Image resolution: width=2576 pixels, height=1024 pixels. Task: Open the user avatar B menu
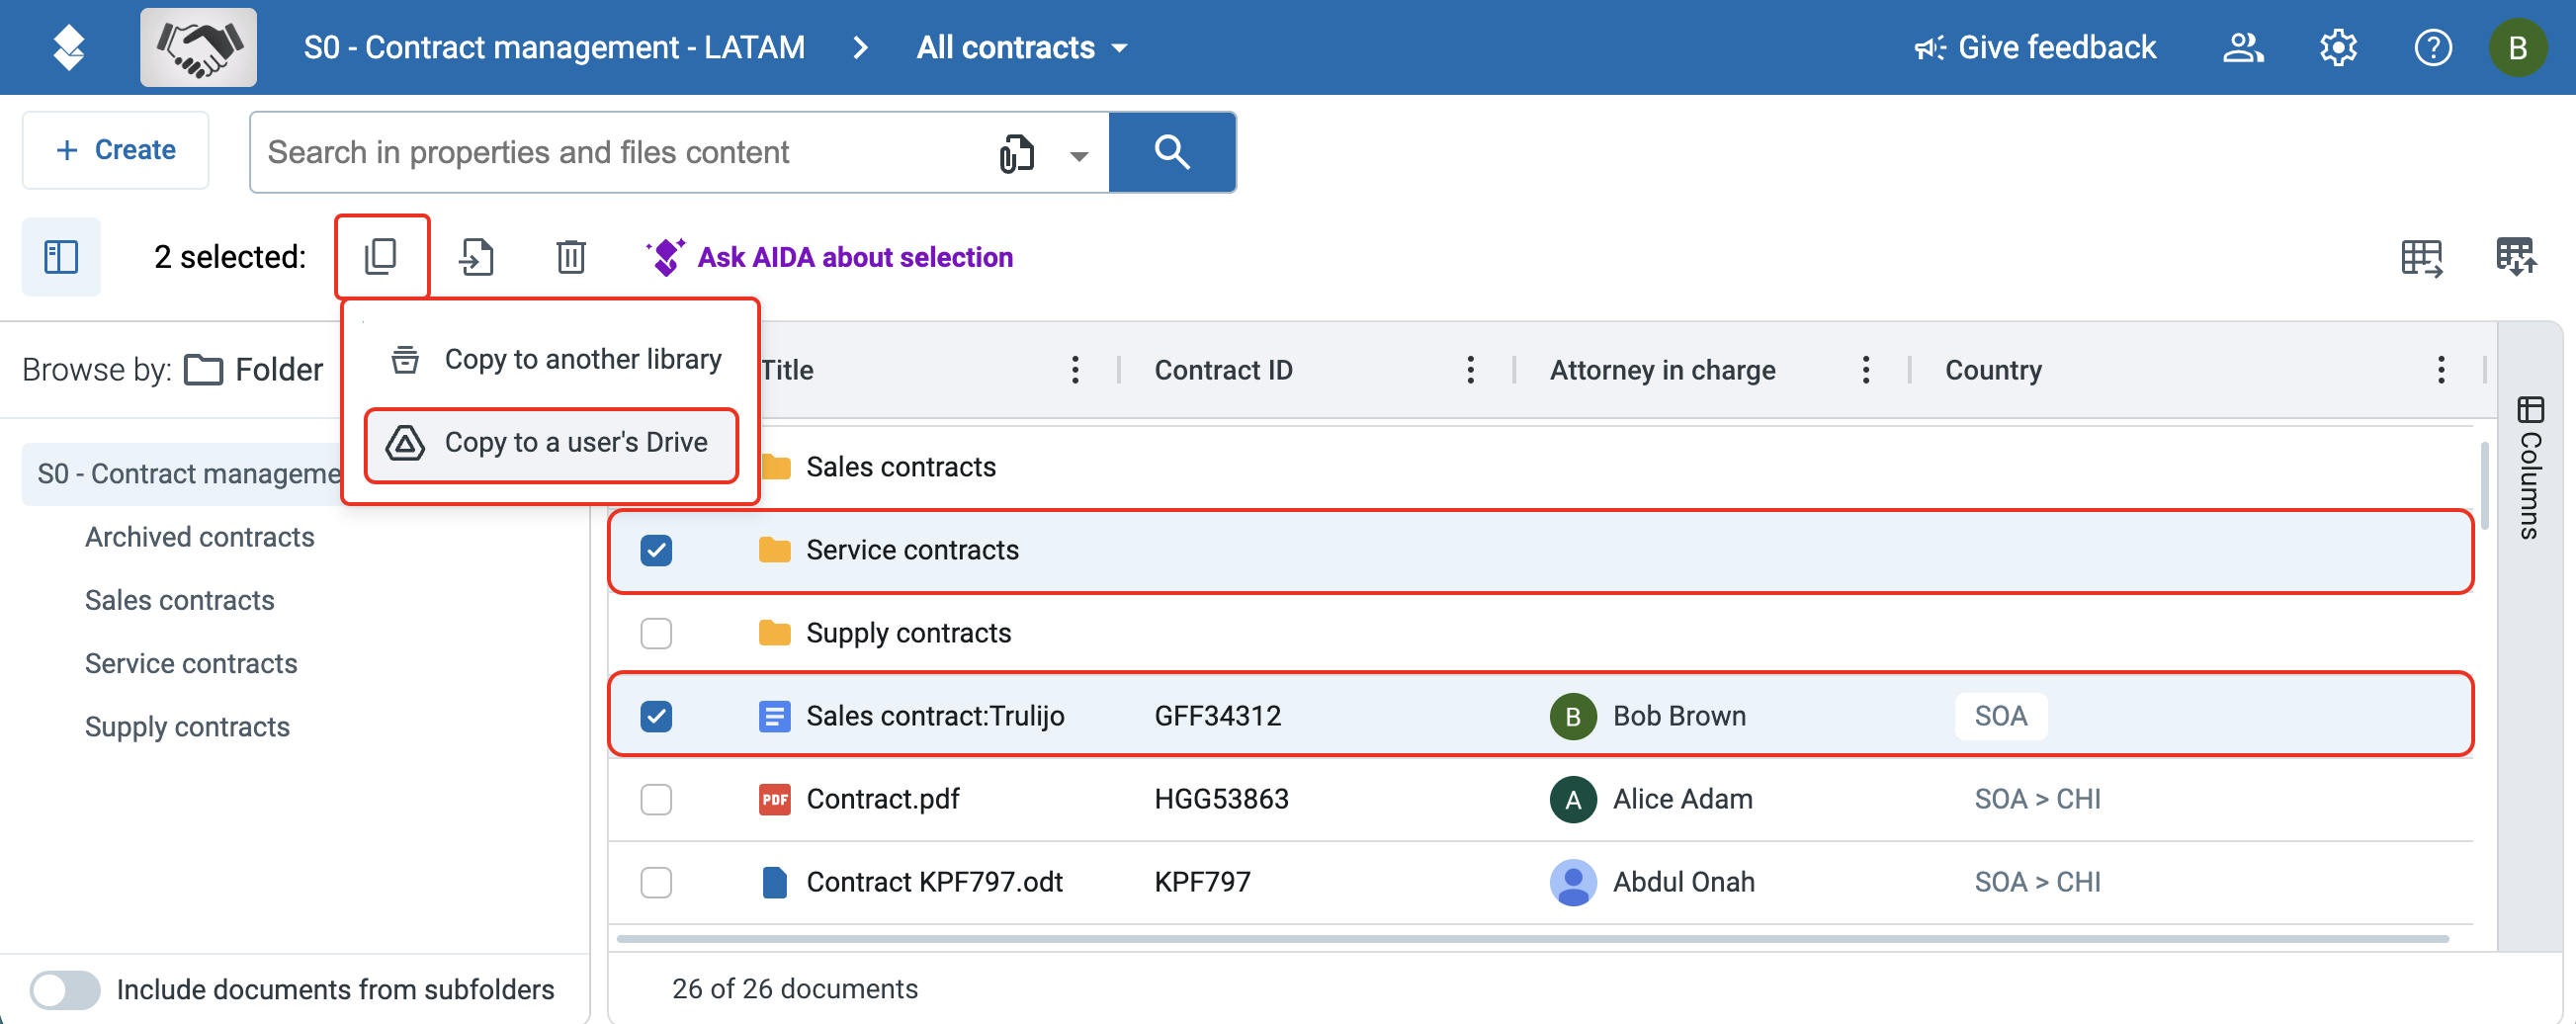coord(2518,47)
